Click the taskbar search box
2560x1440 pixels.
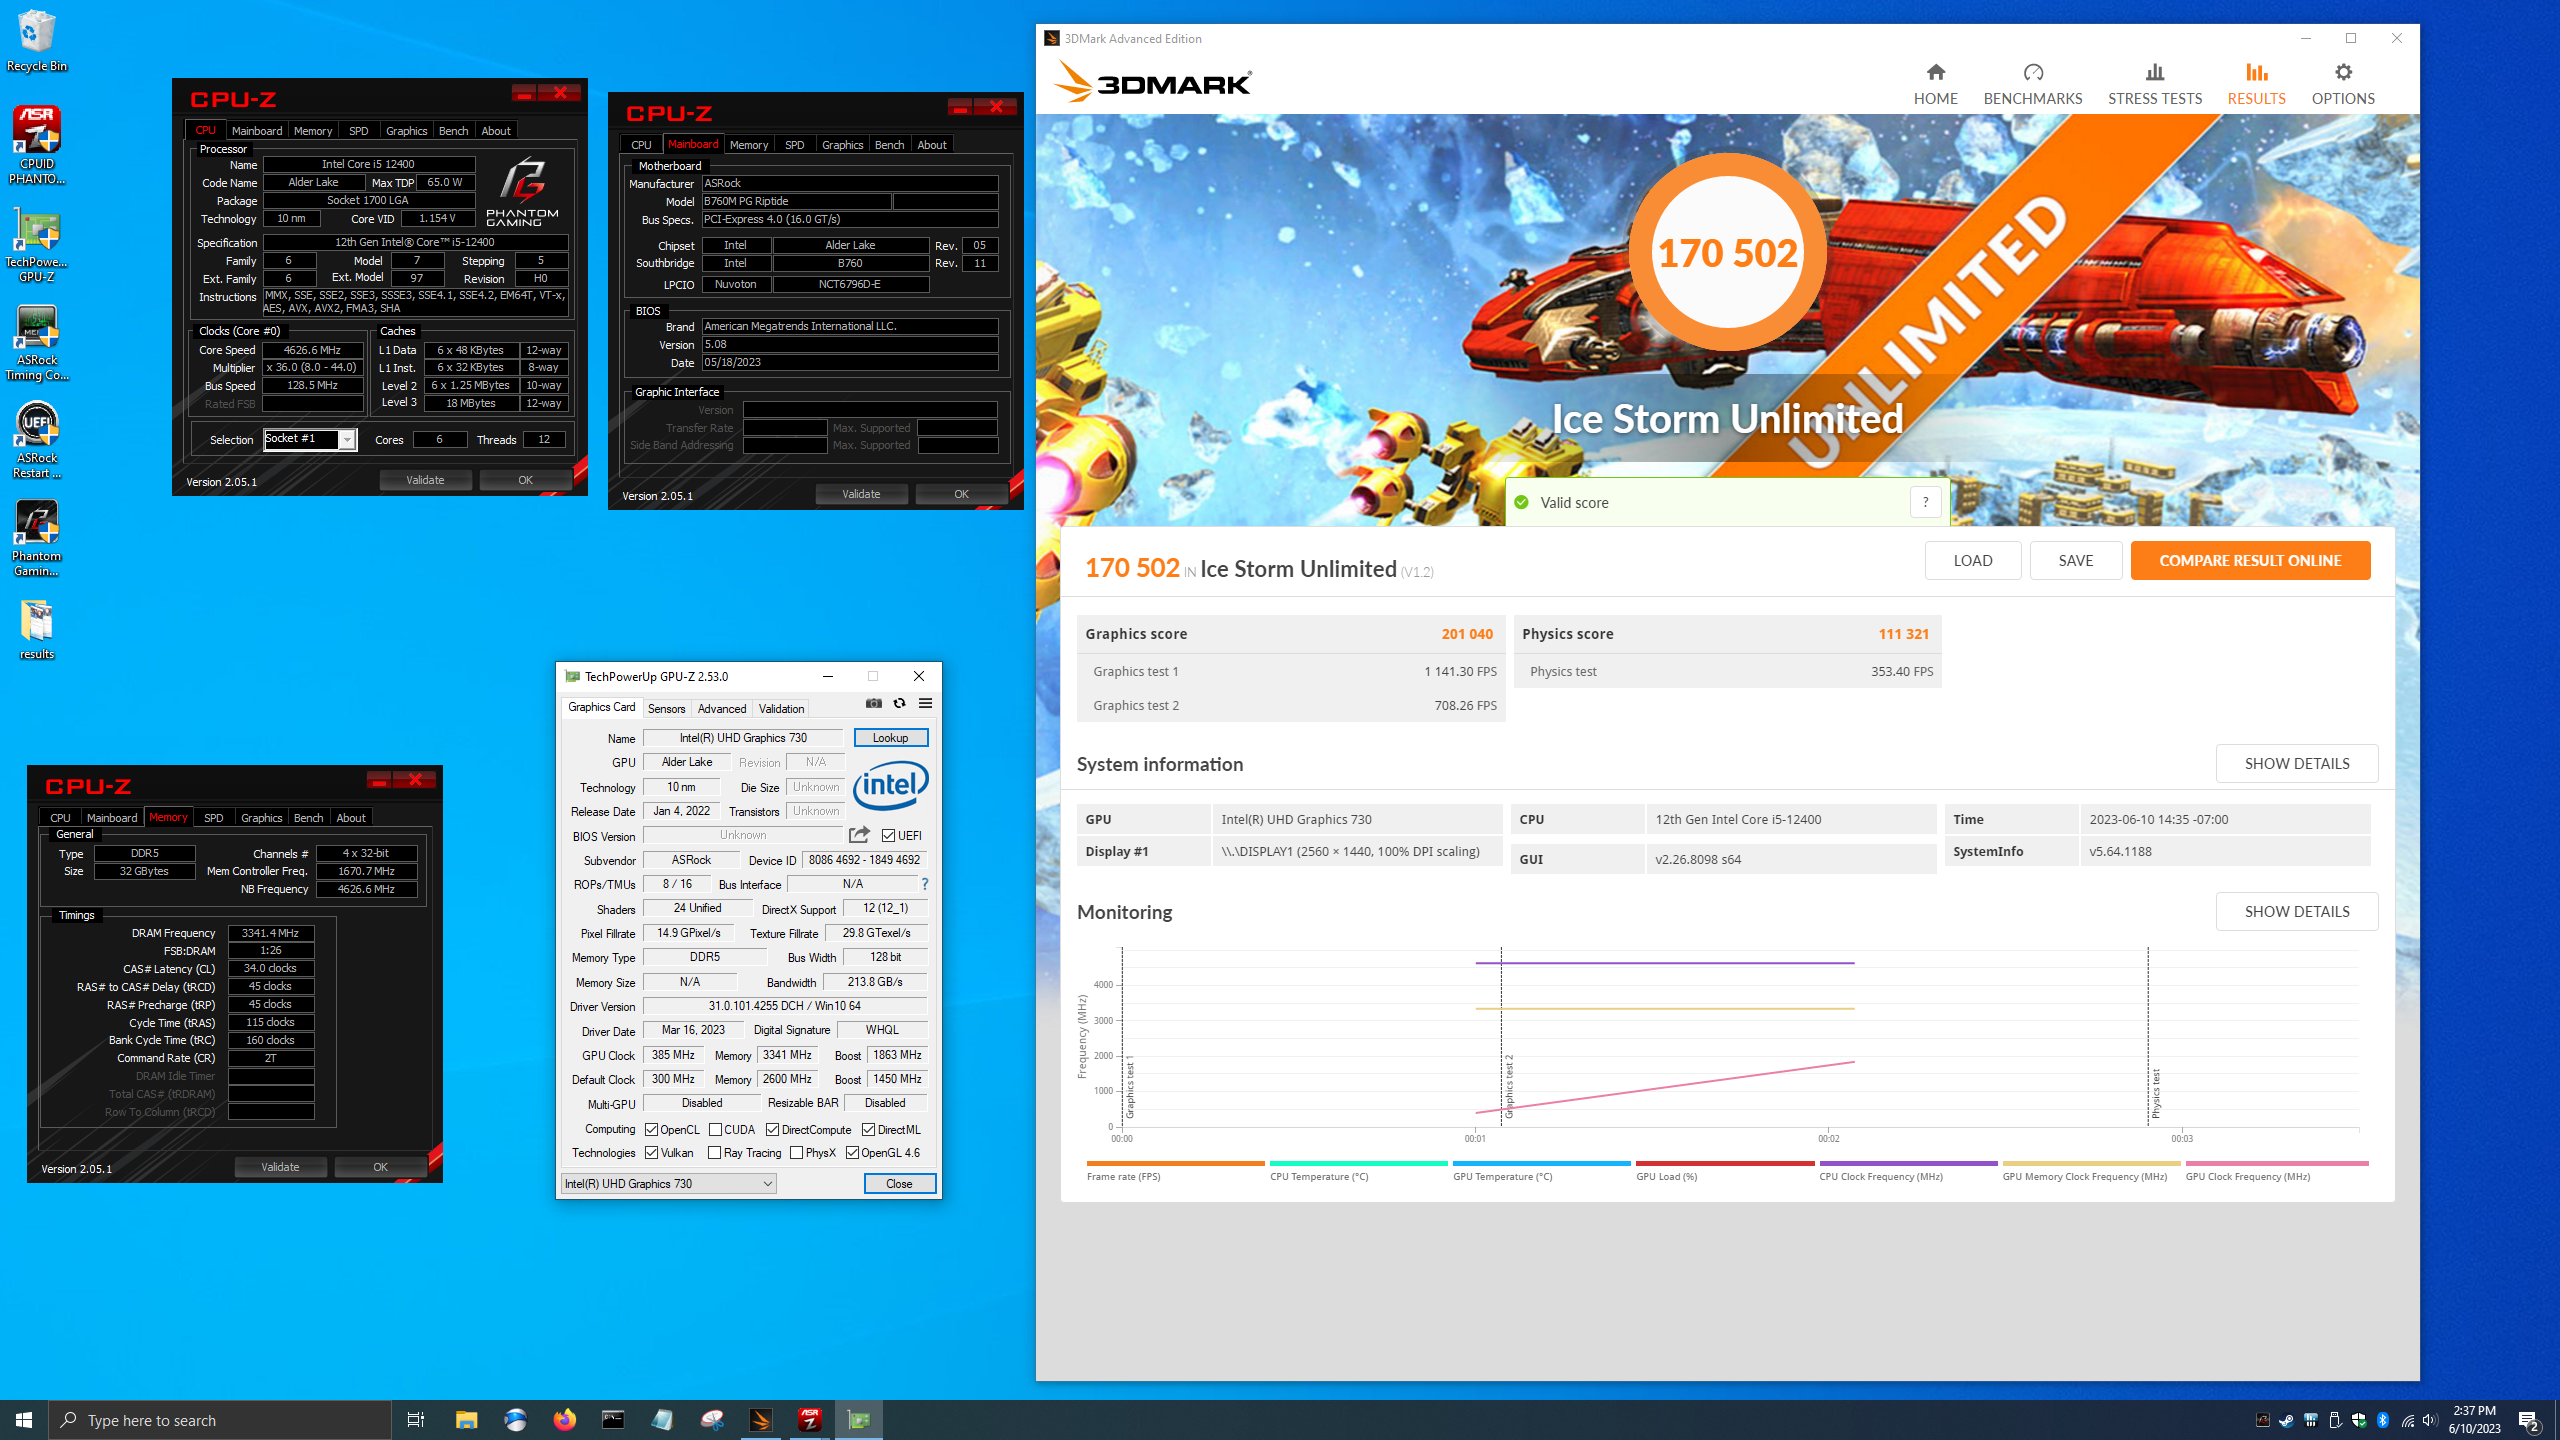(x=220, y=1420)
